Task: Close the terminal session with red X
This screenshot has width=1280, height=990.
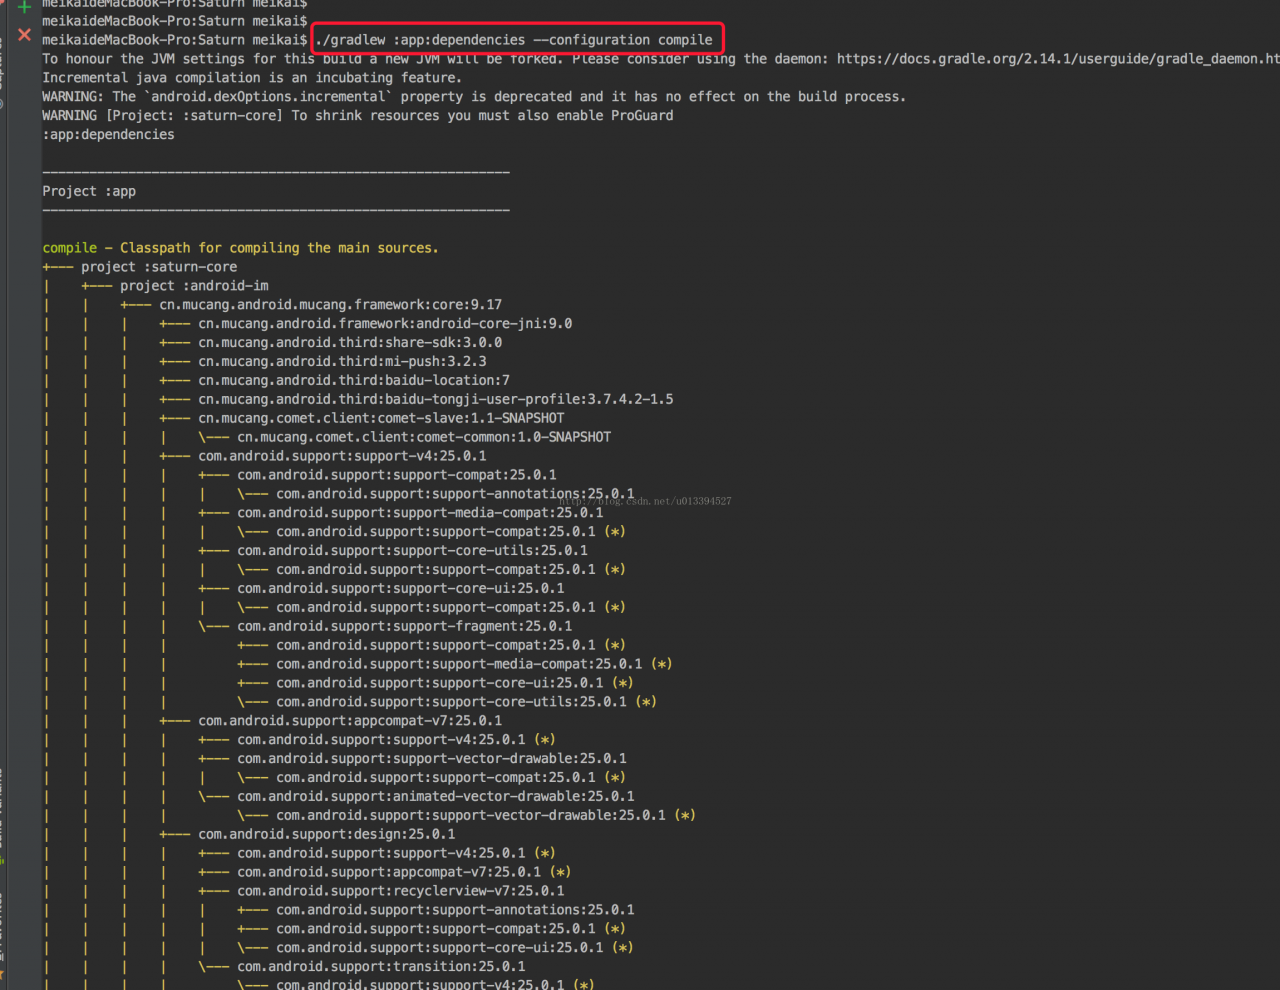Action: click(24, 35)
